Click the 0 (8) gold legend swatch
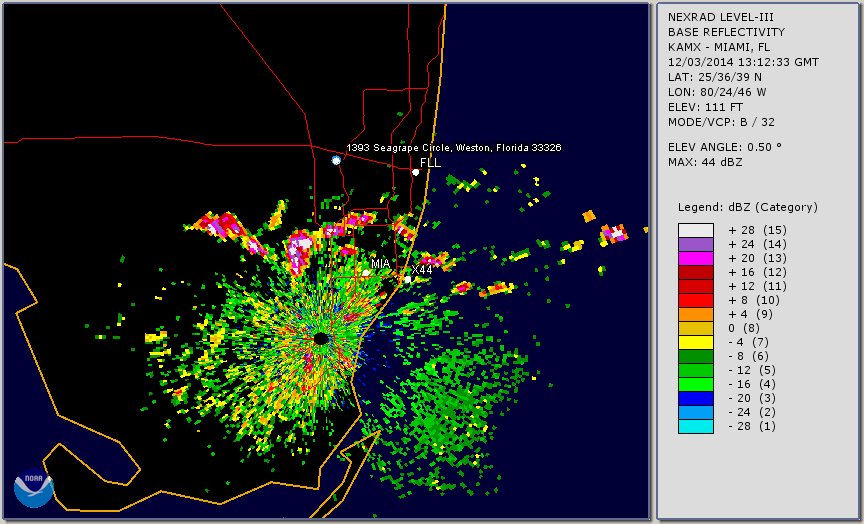This screenshot has width=864, height=524. click(x=696, y=328)
